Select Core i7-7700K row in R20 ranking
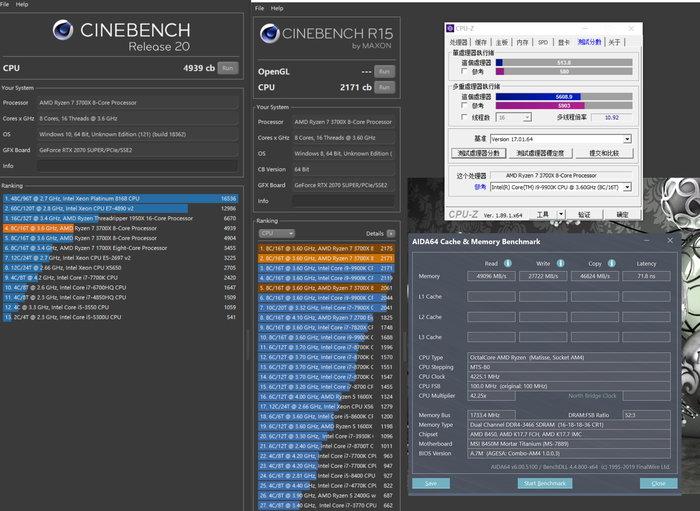 click(x=120, y=278)
